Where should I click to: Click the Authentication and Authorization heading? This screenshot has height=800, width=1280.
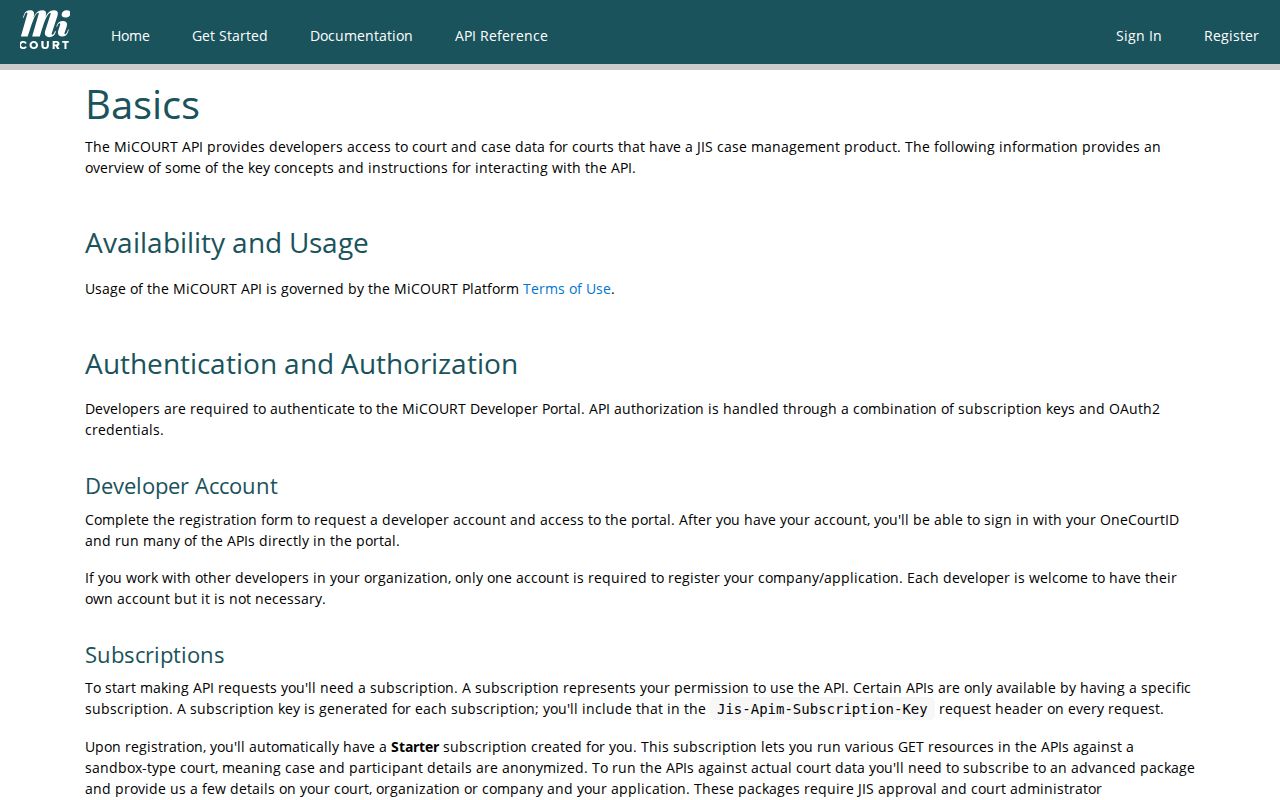pos(301,364)
